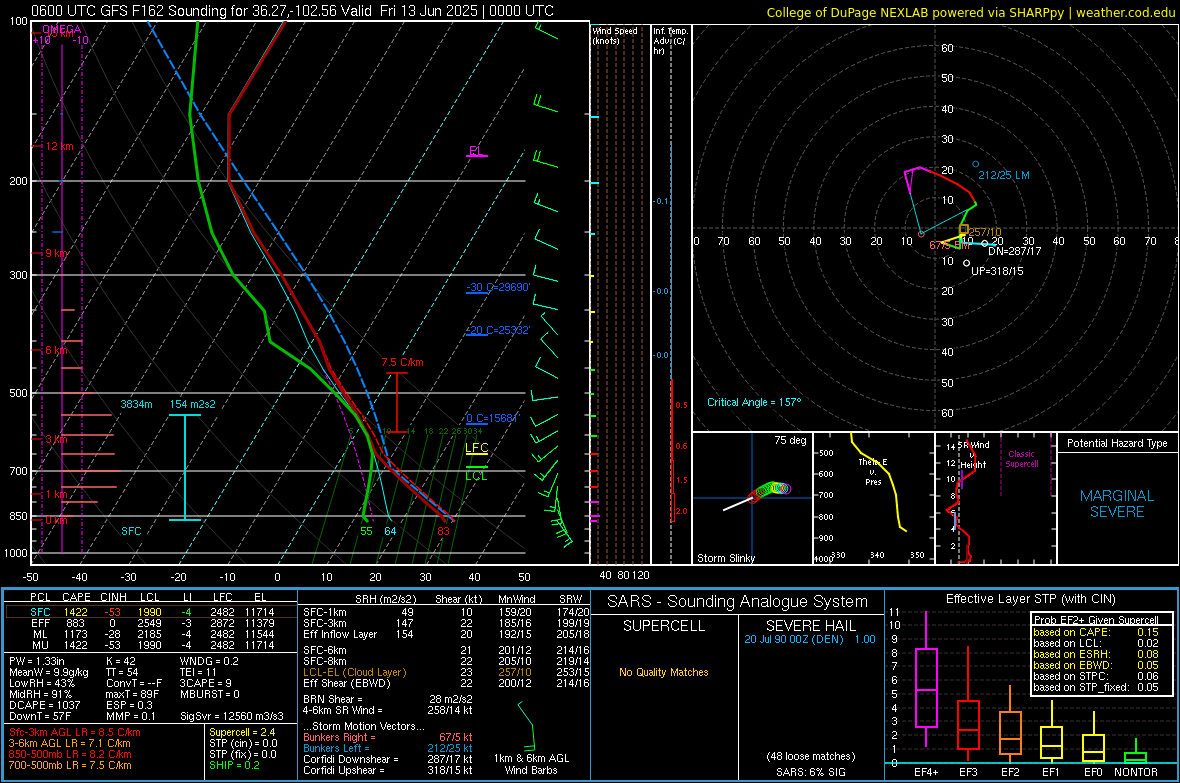Click the SFC-1km shear row label
Image resolution: width=1180 pixels, height=783 pixels.
324,612
